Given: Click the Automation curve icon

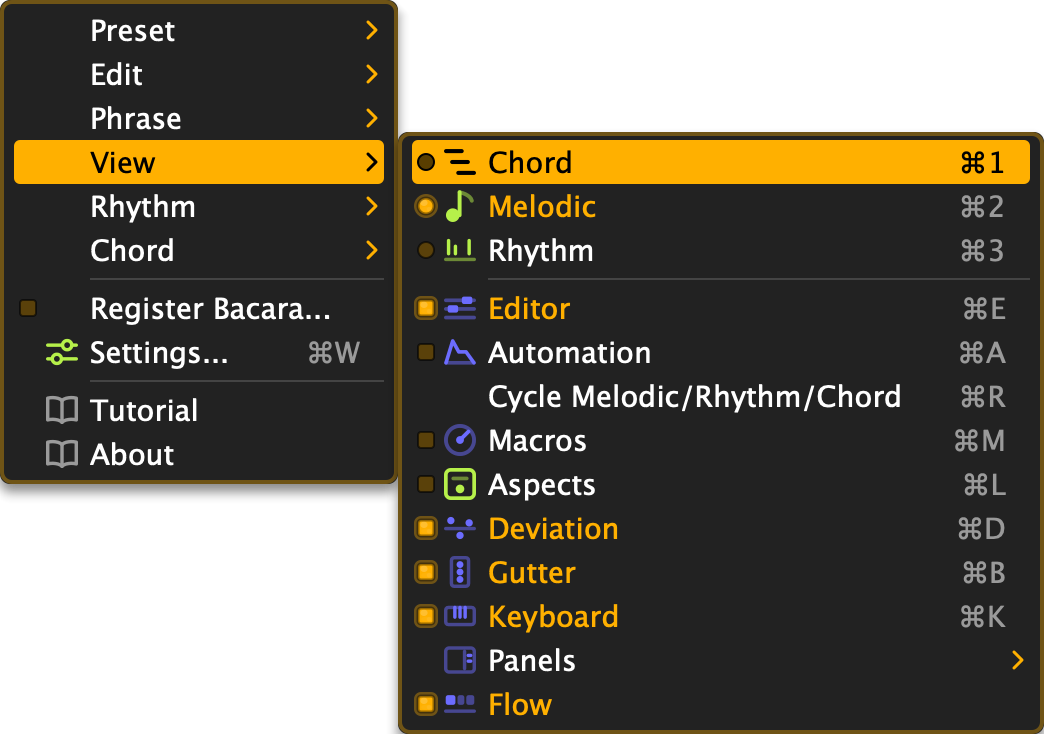Looking at the screenshot, I should click(459, 352).
